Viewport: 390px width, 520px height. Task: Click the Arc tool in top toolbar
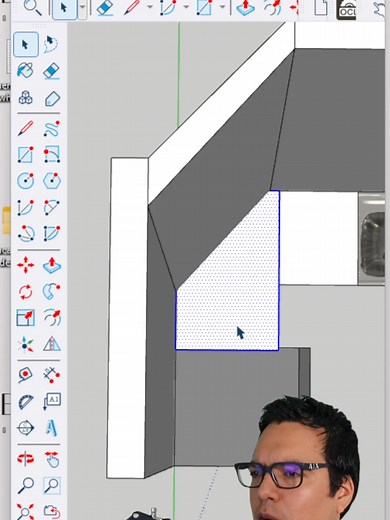pyautogui.click(x=168, y=7)
